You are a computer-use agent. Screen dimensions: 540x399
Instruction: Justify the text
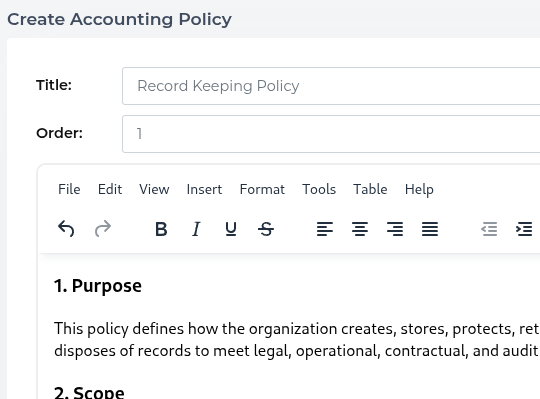[x=430, y=229]
